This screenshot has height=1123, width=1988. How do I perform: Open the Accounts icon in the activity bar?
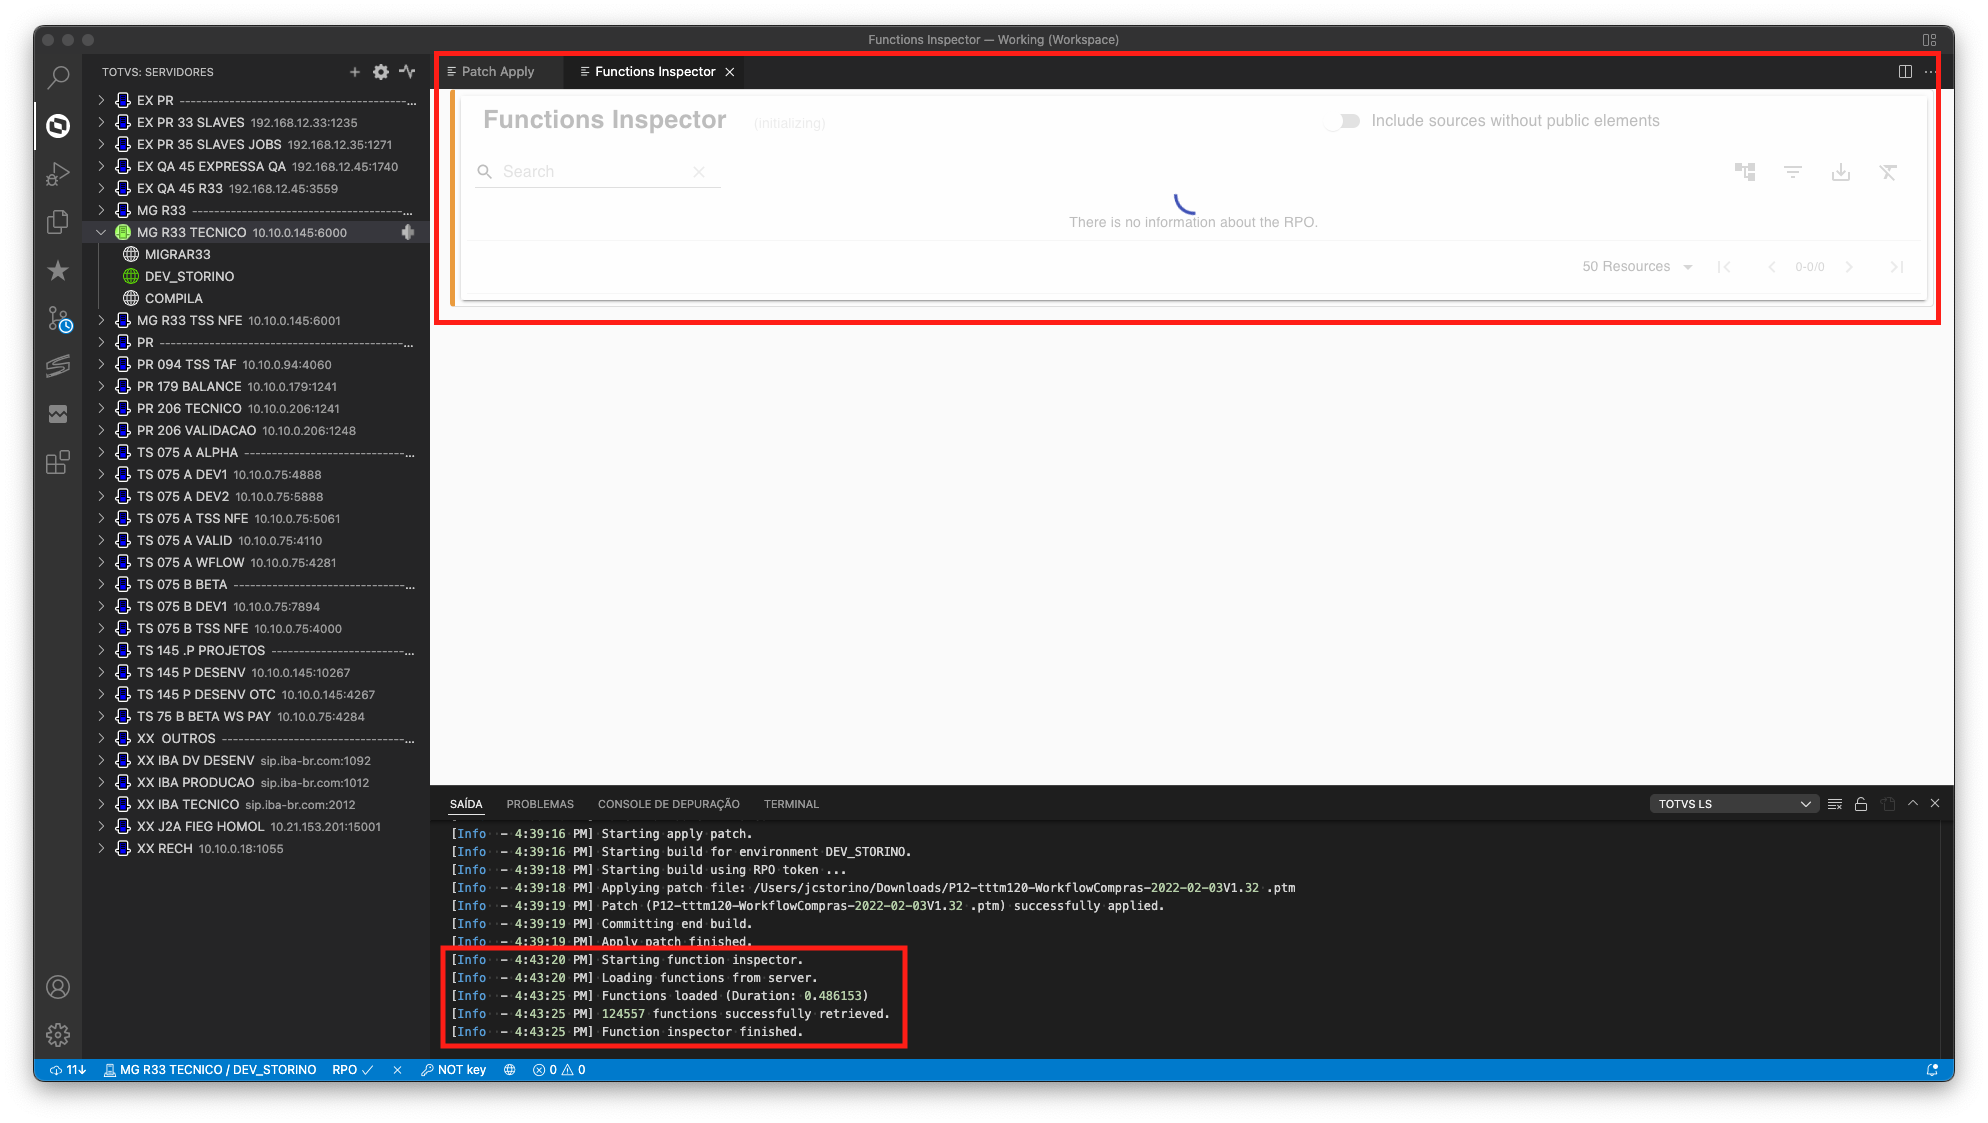[57, 987]
